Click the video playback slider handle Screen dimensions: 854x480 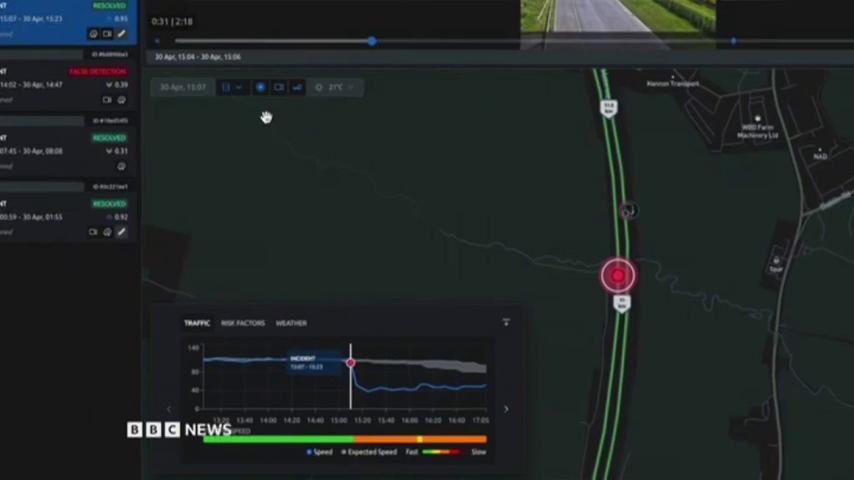(372, 41)
